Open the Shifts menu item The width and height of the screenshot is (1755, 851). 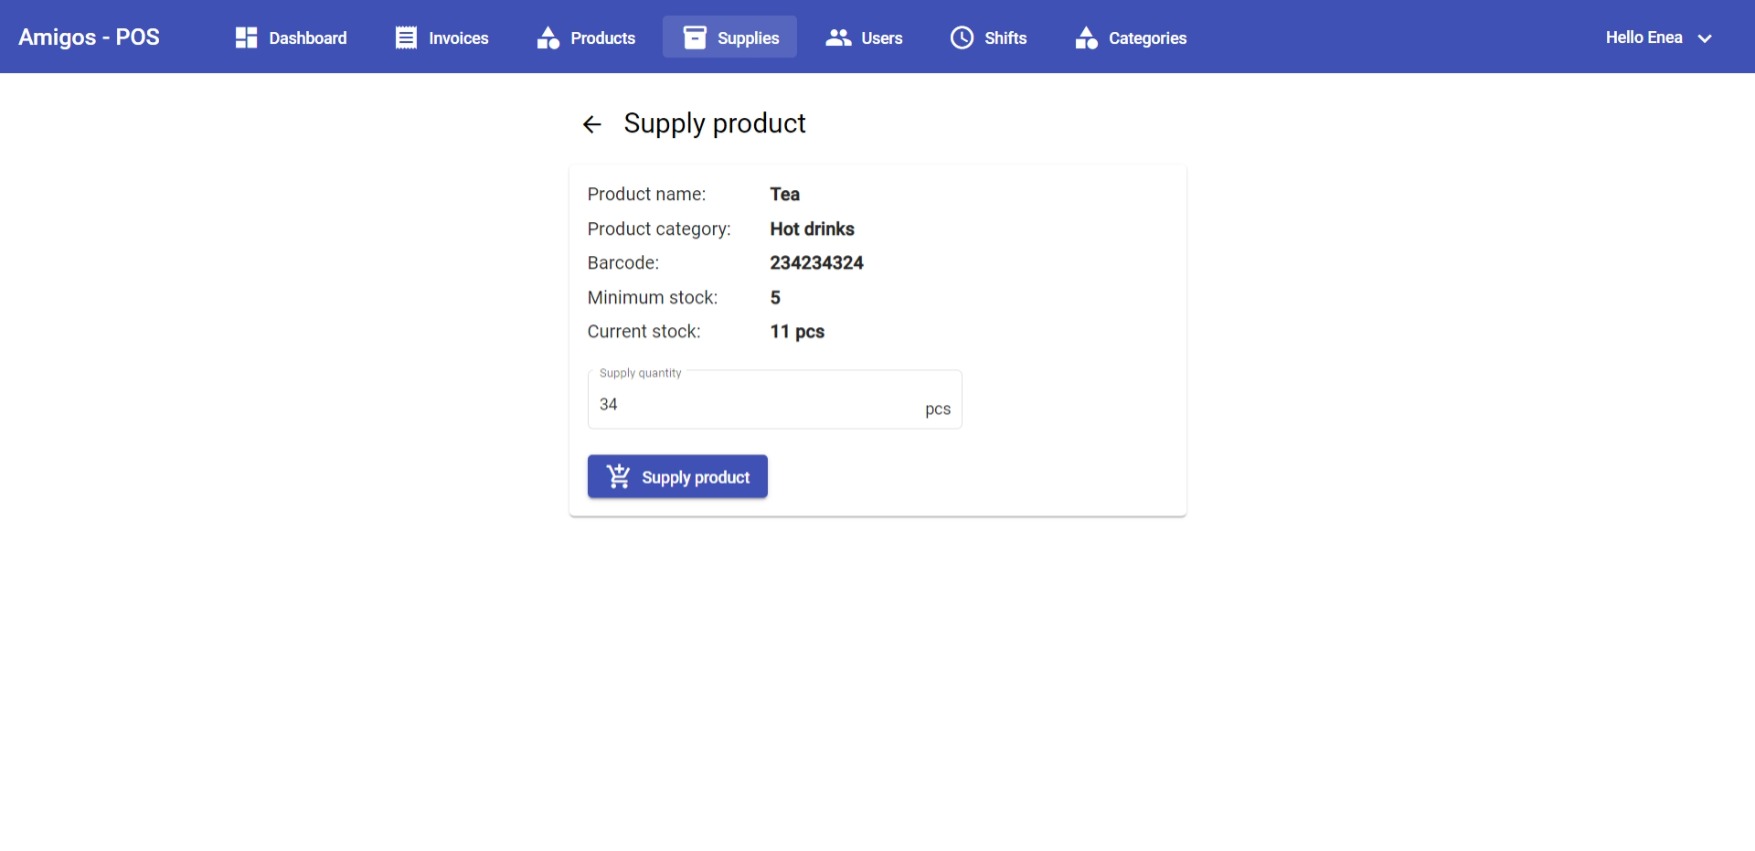click(988, 37)
